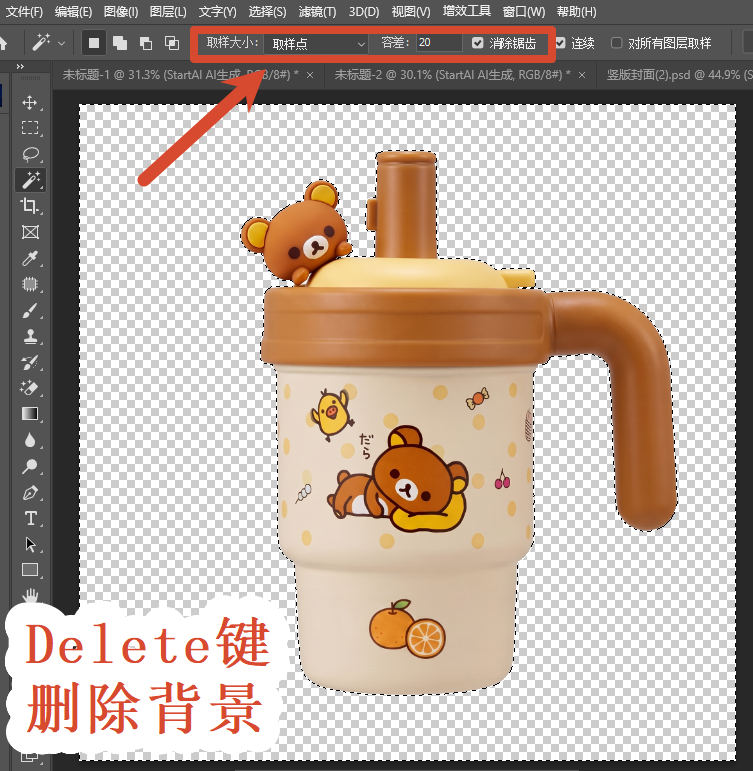Select the Eraser tool
The width and height of the screenshot is (753, 771).
[x=30, y=388]
